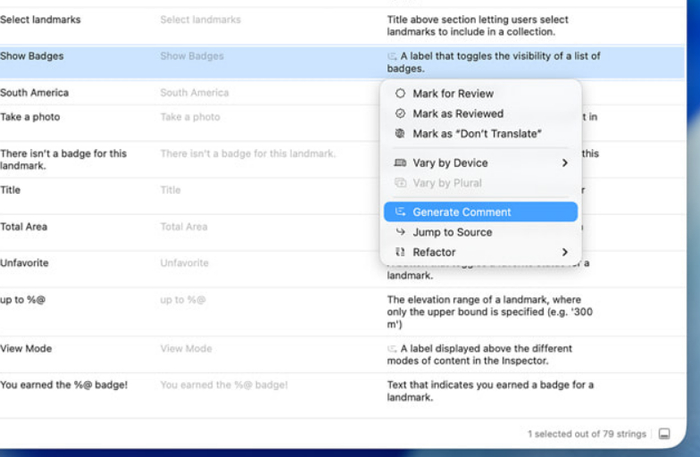The width and height of the screenshot is (700, 457).
Task: Click the Vary by Device icon
Action: click(400, 163)
